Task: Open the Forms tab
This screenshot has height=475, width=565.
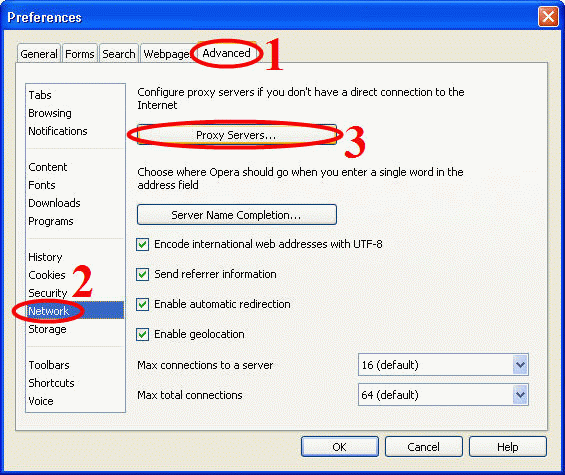Action: (x=80, y=54)
